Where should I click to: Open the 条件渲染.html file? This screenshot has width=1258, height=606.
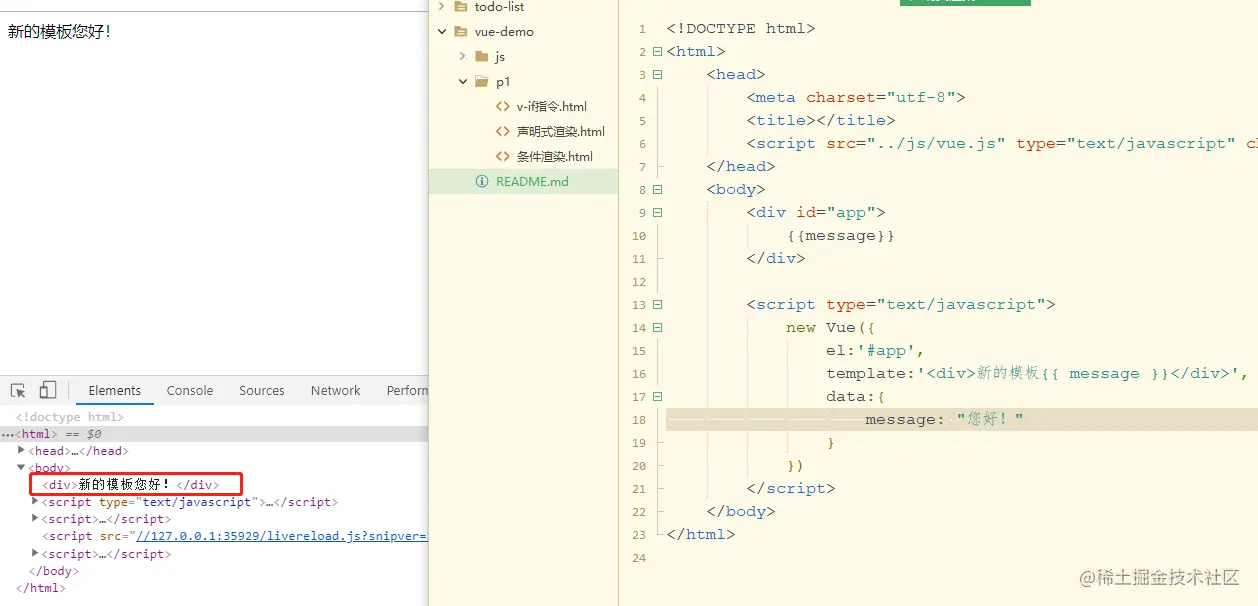(554, 156)
